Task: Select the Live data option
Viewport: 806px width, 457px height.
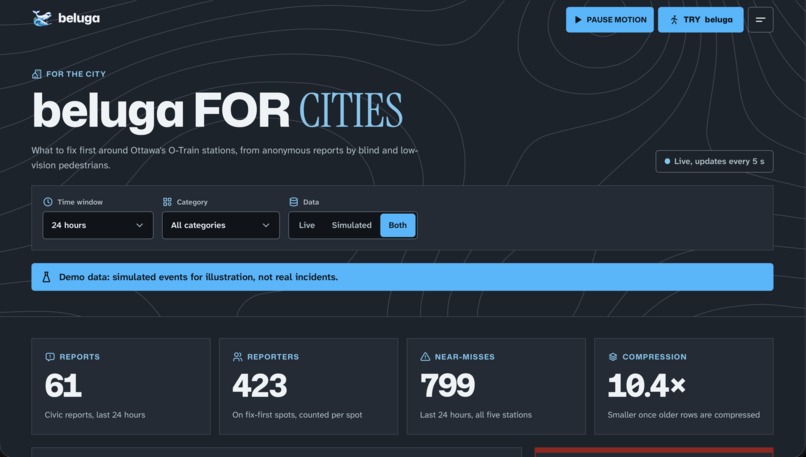Action: tap(307, 225)
